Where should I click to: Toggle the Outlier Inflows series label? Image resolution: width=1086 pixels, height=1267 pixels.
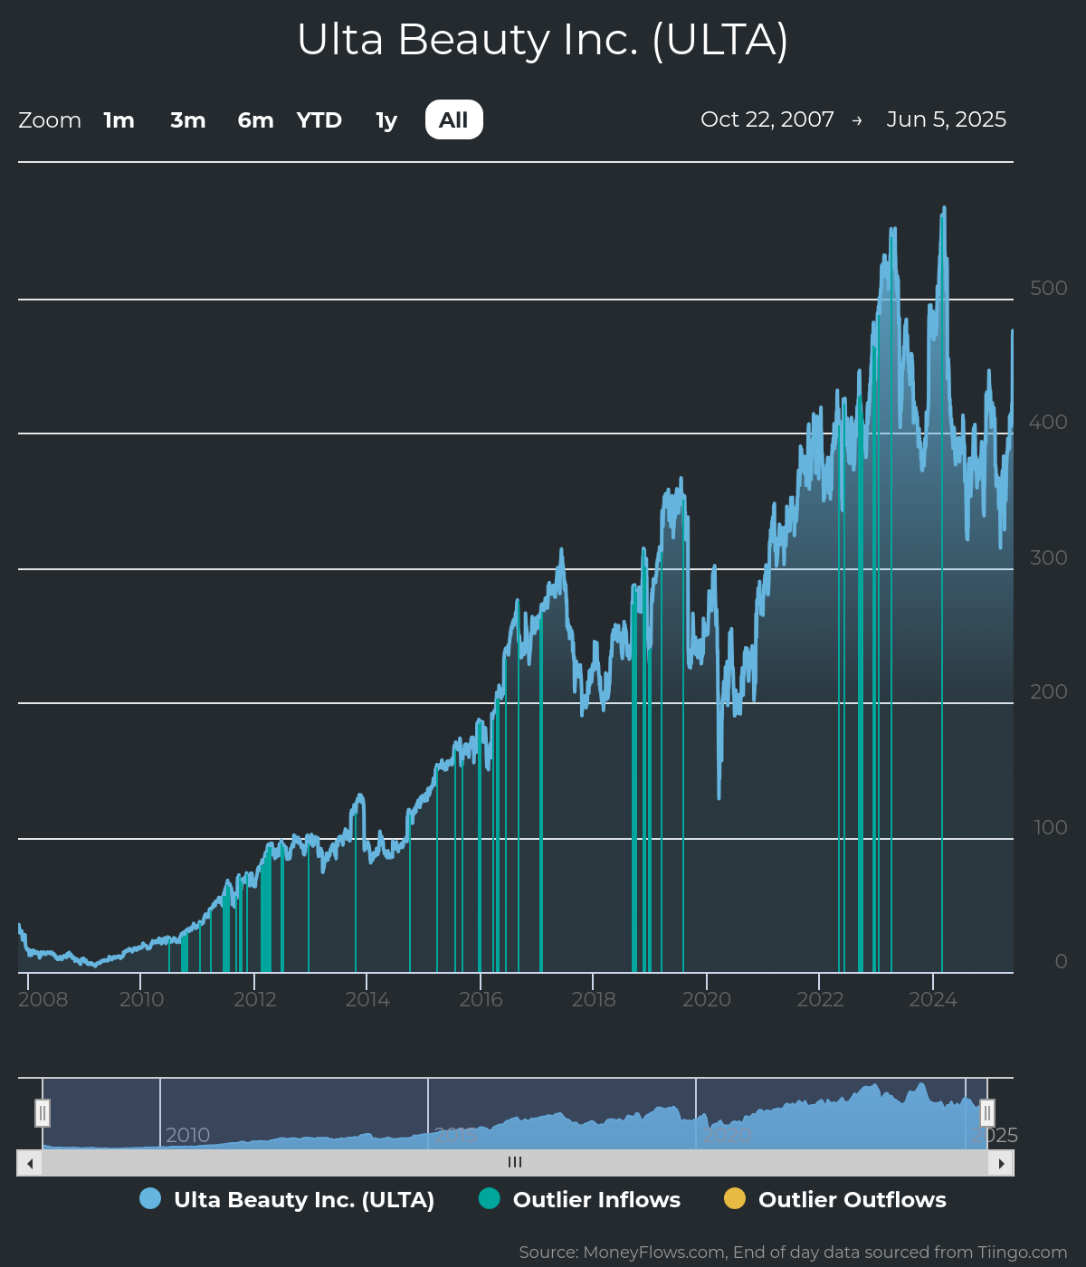click(x=597, y=1200)
